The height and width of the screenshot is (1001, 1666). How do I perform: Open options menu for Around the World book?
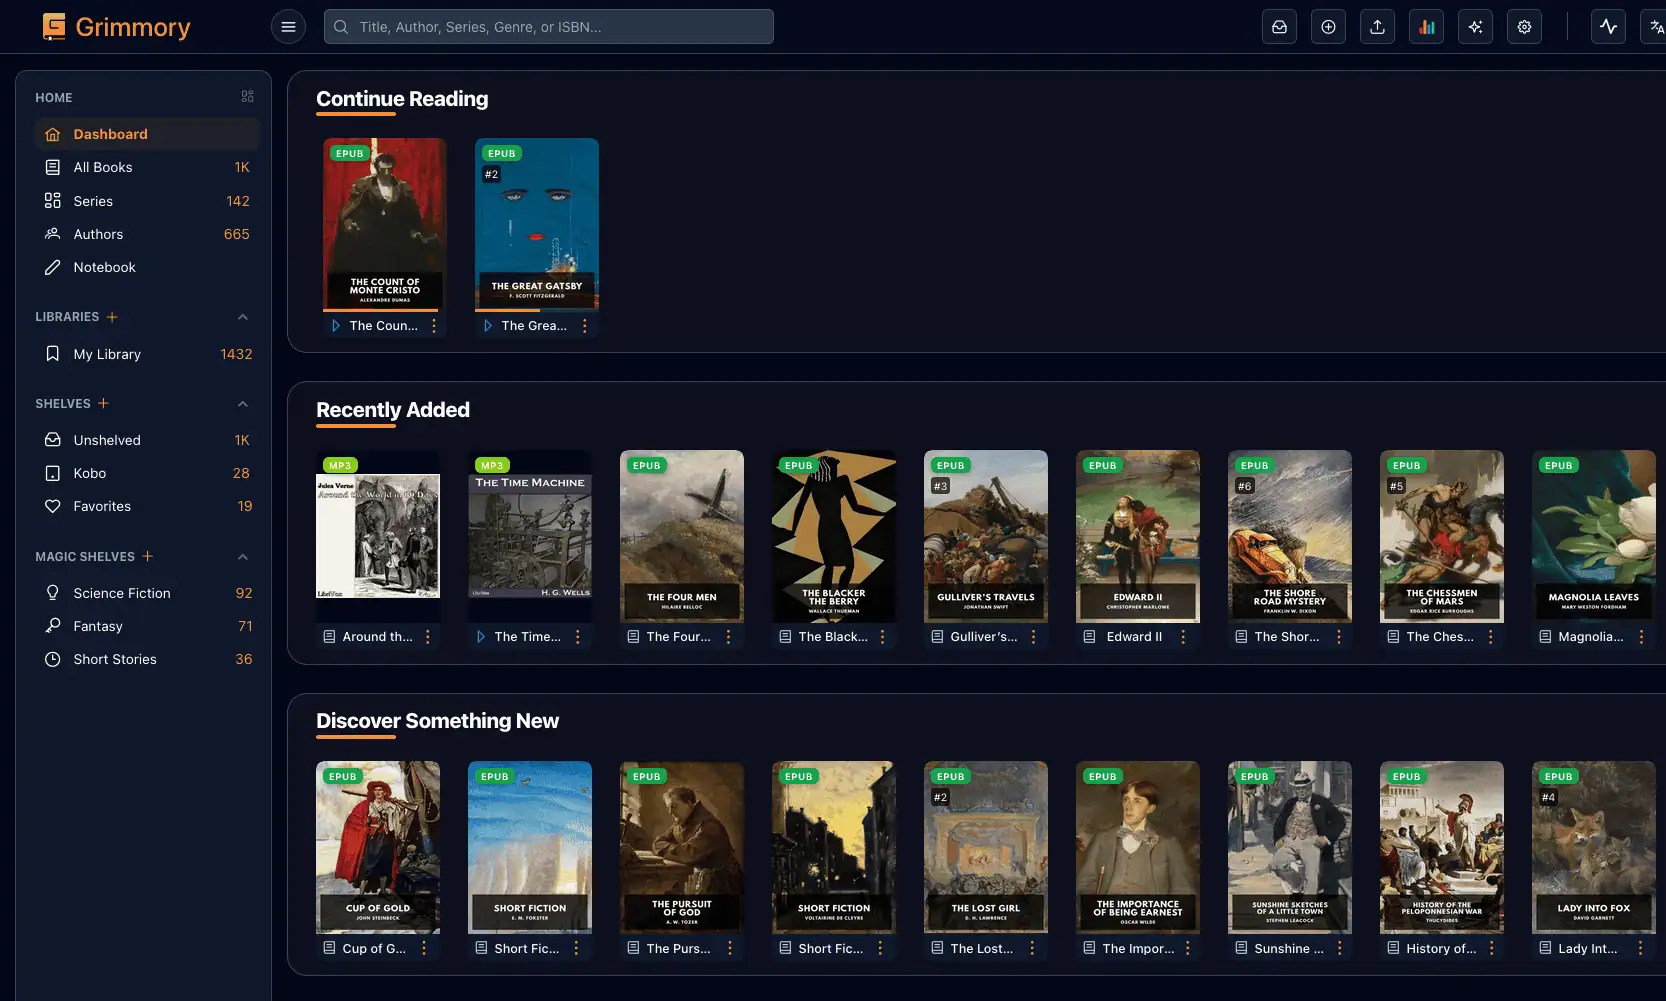[428, 637]
